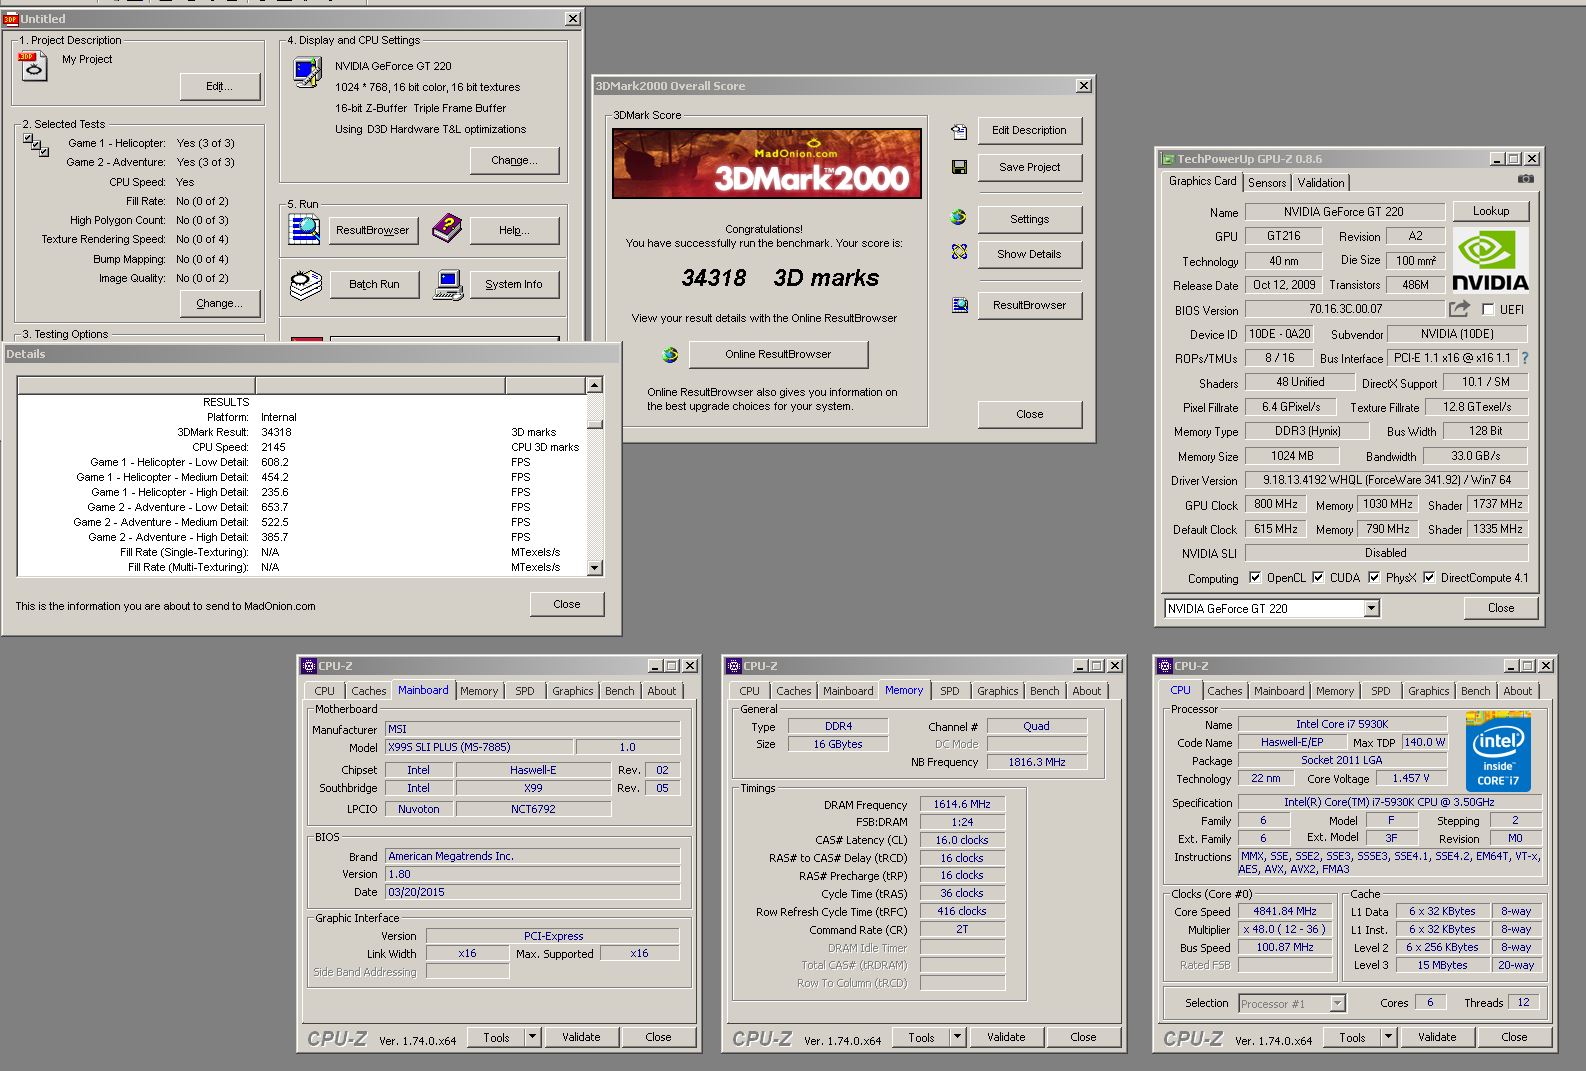
Task: Click the ResultBrowser icon in score window
Action: pos(959,305)
